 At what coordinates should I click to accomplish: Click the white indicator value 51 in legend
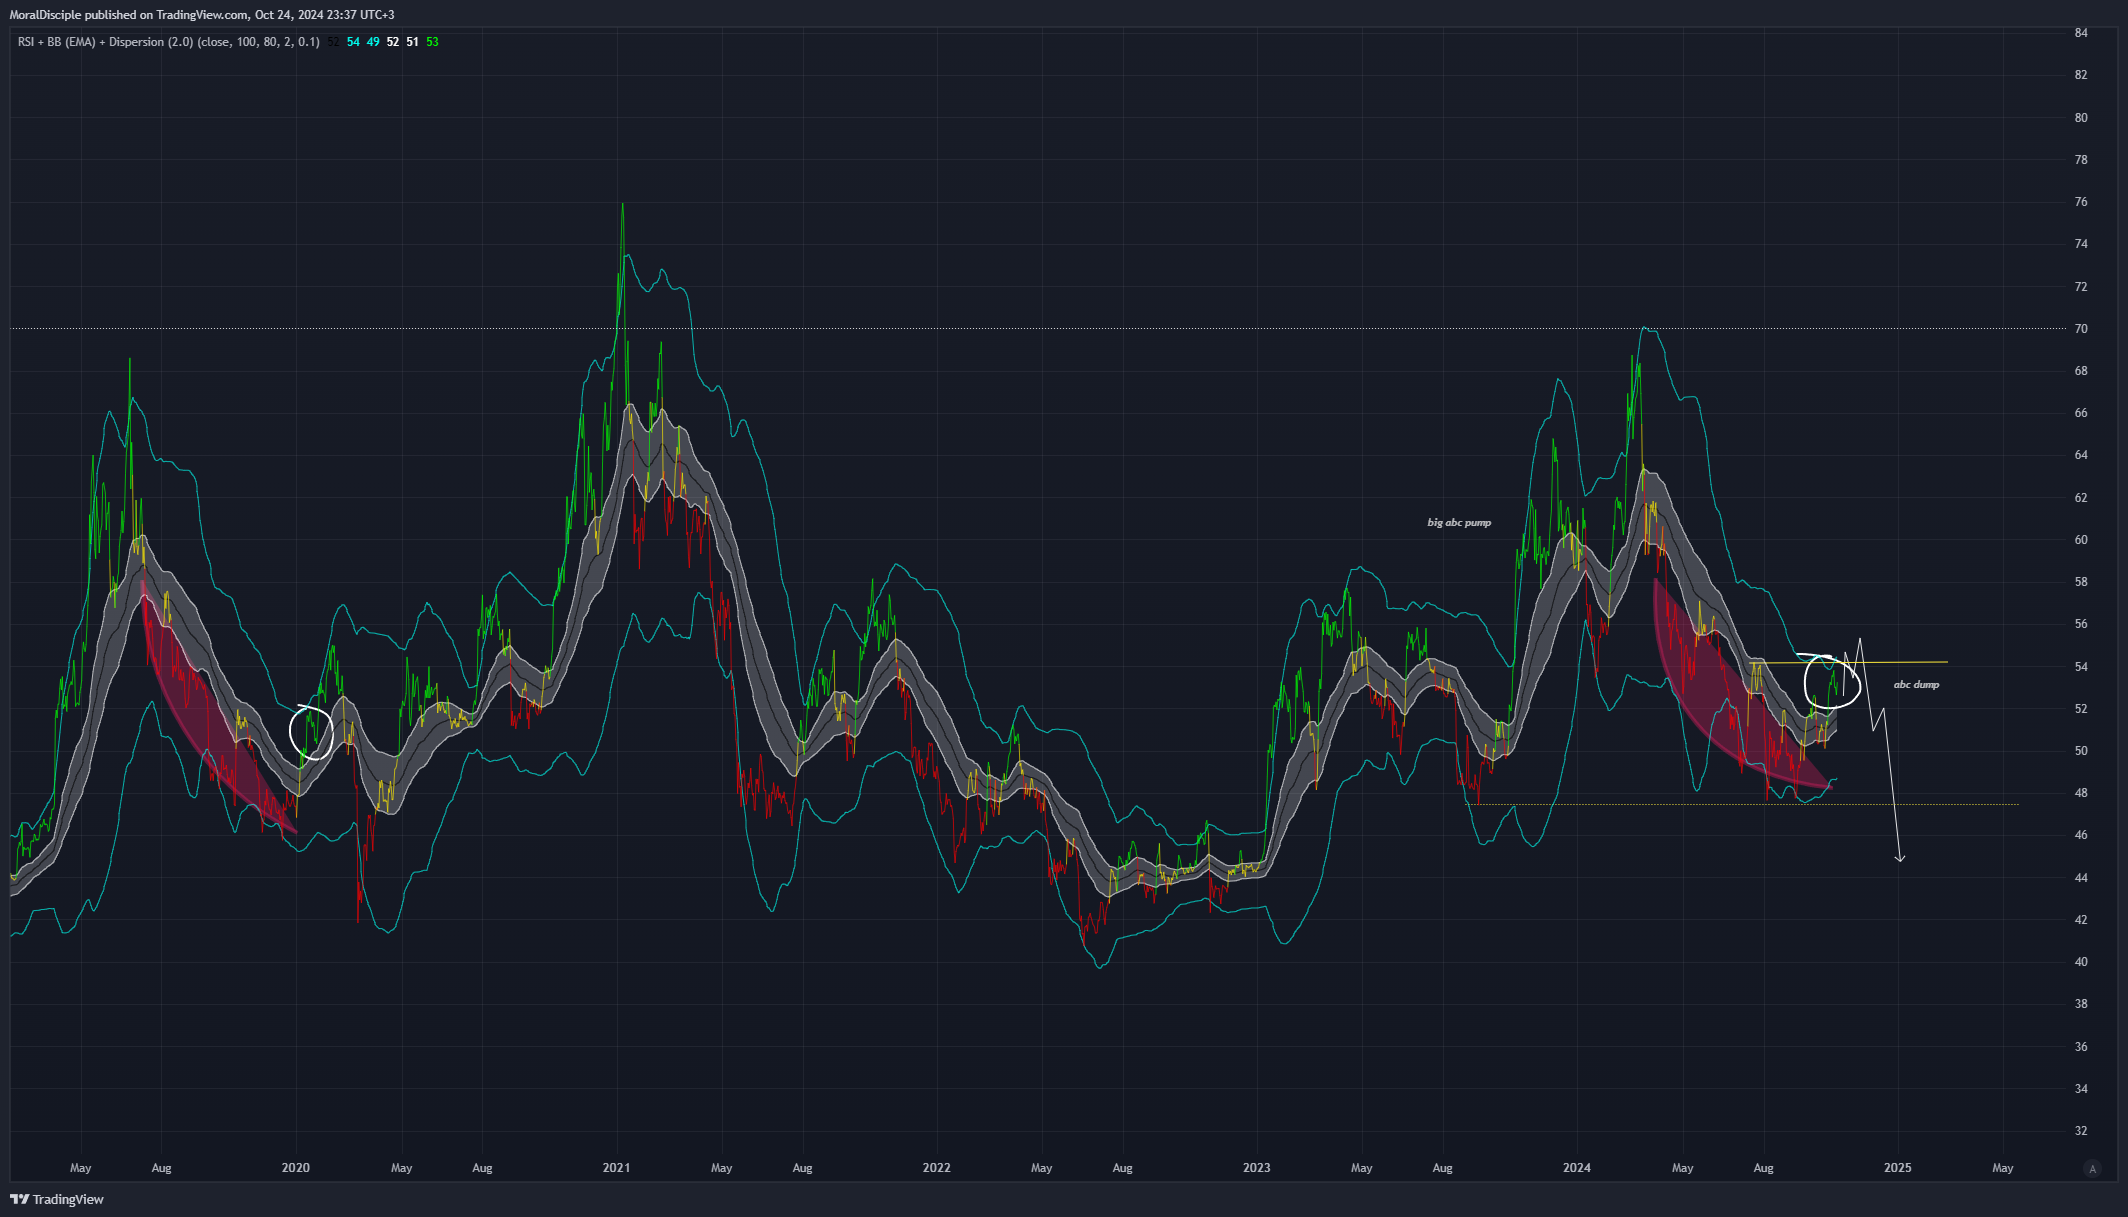412,42
